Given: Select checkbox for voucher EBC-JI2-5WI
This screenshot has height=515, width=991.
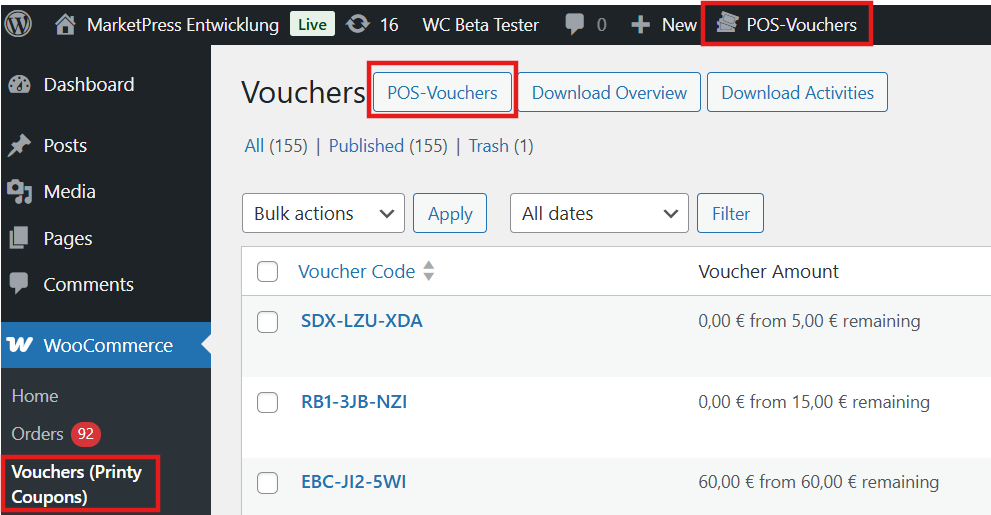Looking at the screenshot, I should pyautogui.click(x=267, y=483).
